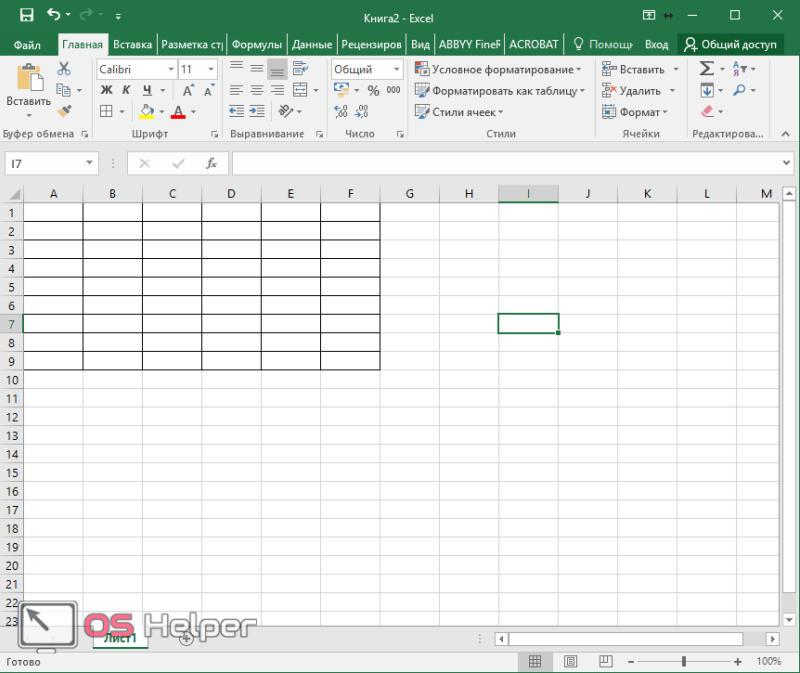The width and height of the screenshot is (800, 673).
Task: Toggle bottom vertical alignment
Action: click(278, 68)
